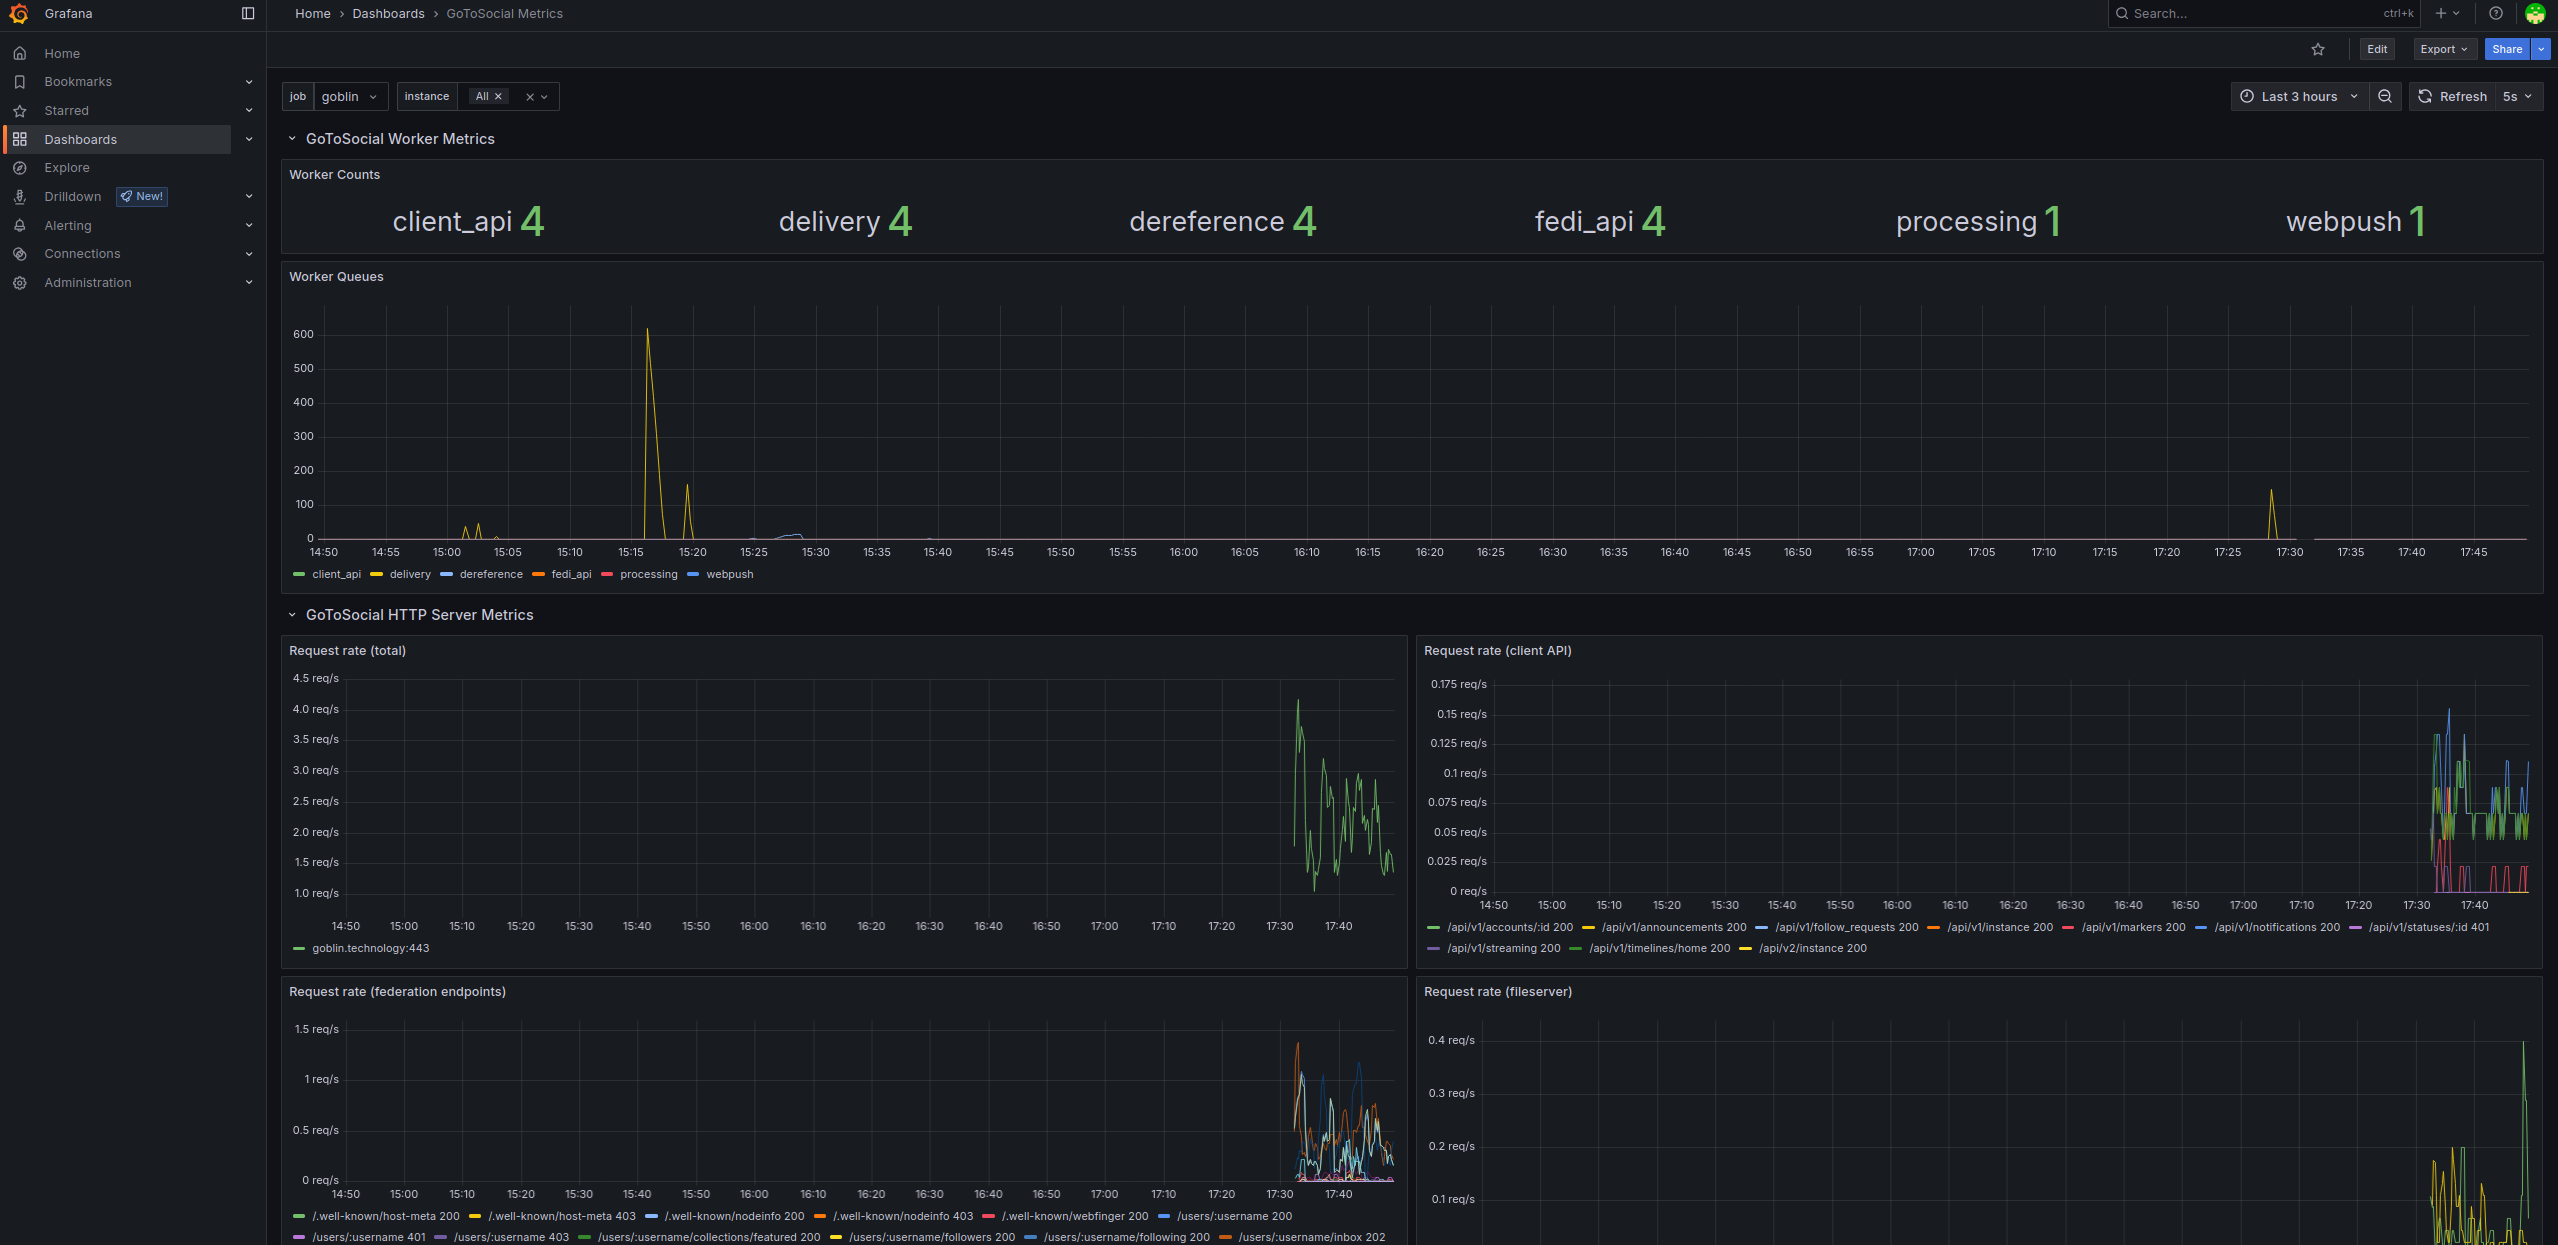The height and width of the screenshot is (1245, 2558).
Task: Refresh the dashboard now
Action: pos(2451,97)
